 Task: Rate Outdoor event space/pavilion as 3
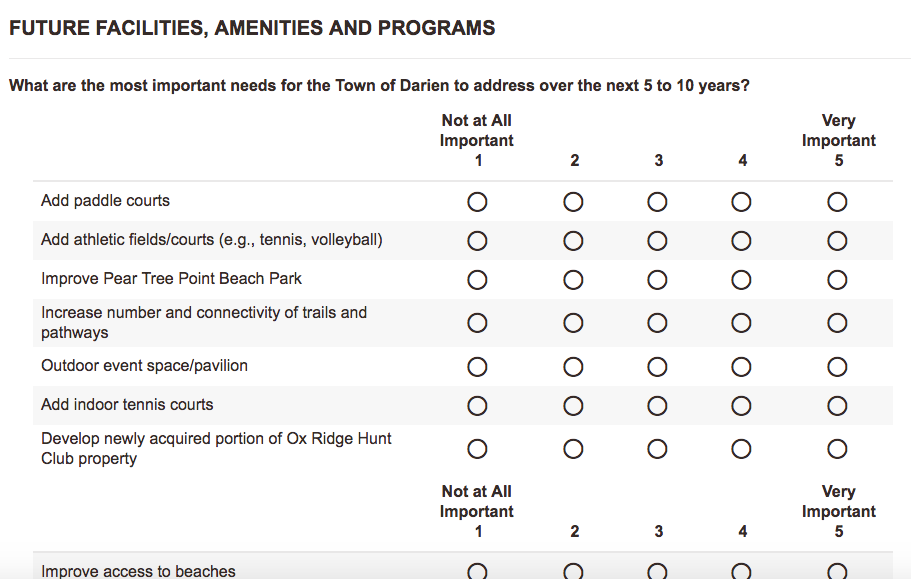click(657, 366)
